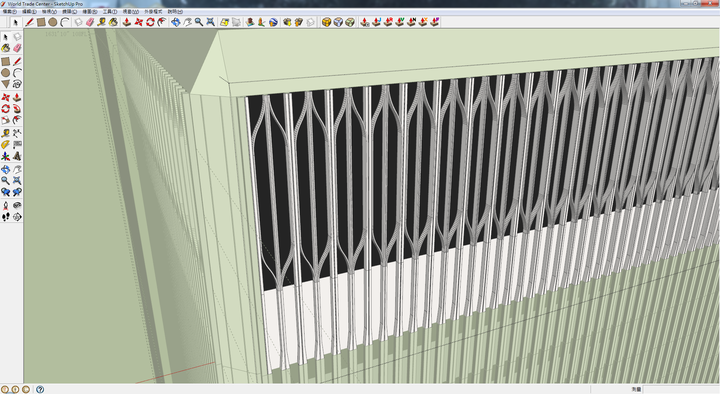Click the Share Model icon
Screen dimensions: 720x394
[x=298, y=22]
